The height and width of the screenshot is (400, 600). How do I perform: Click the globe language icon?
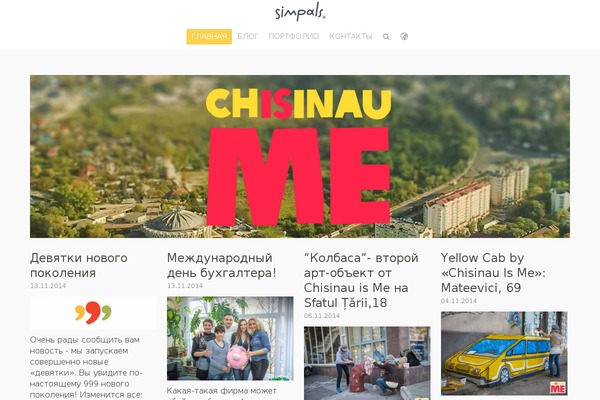tap(404, 36)
